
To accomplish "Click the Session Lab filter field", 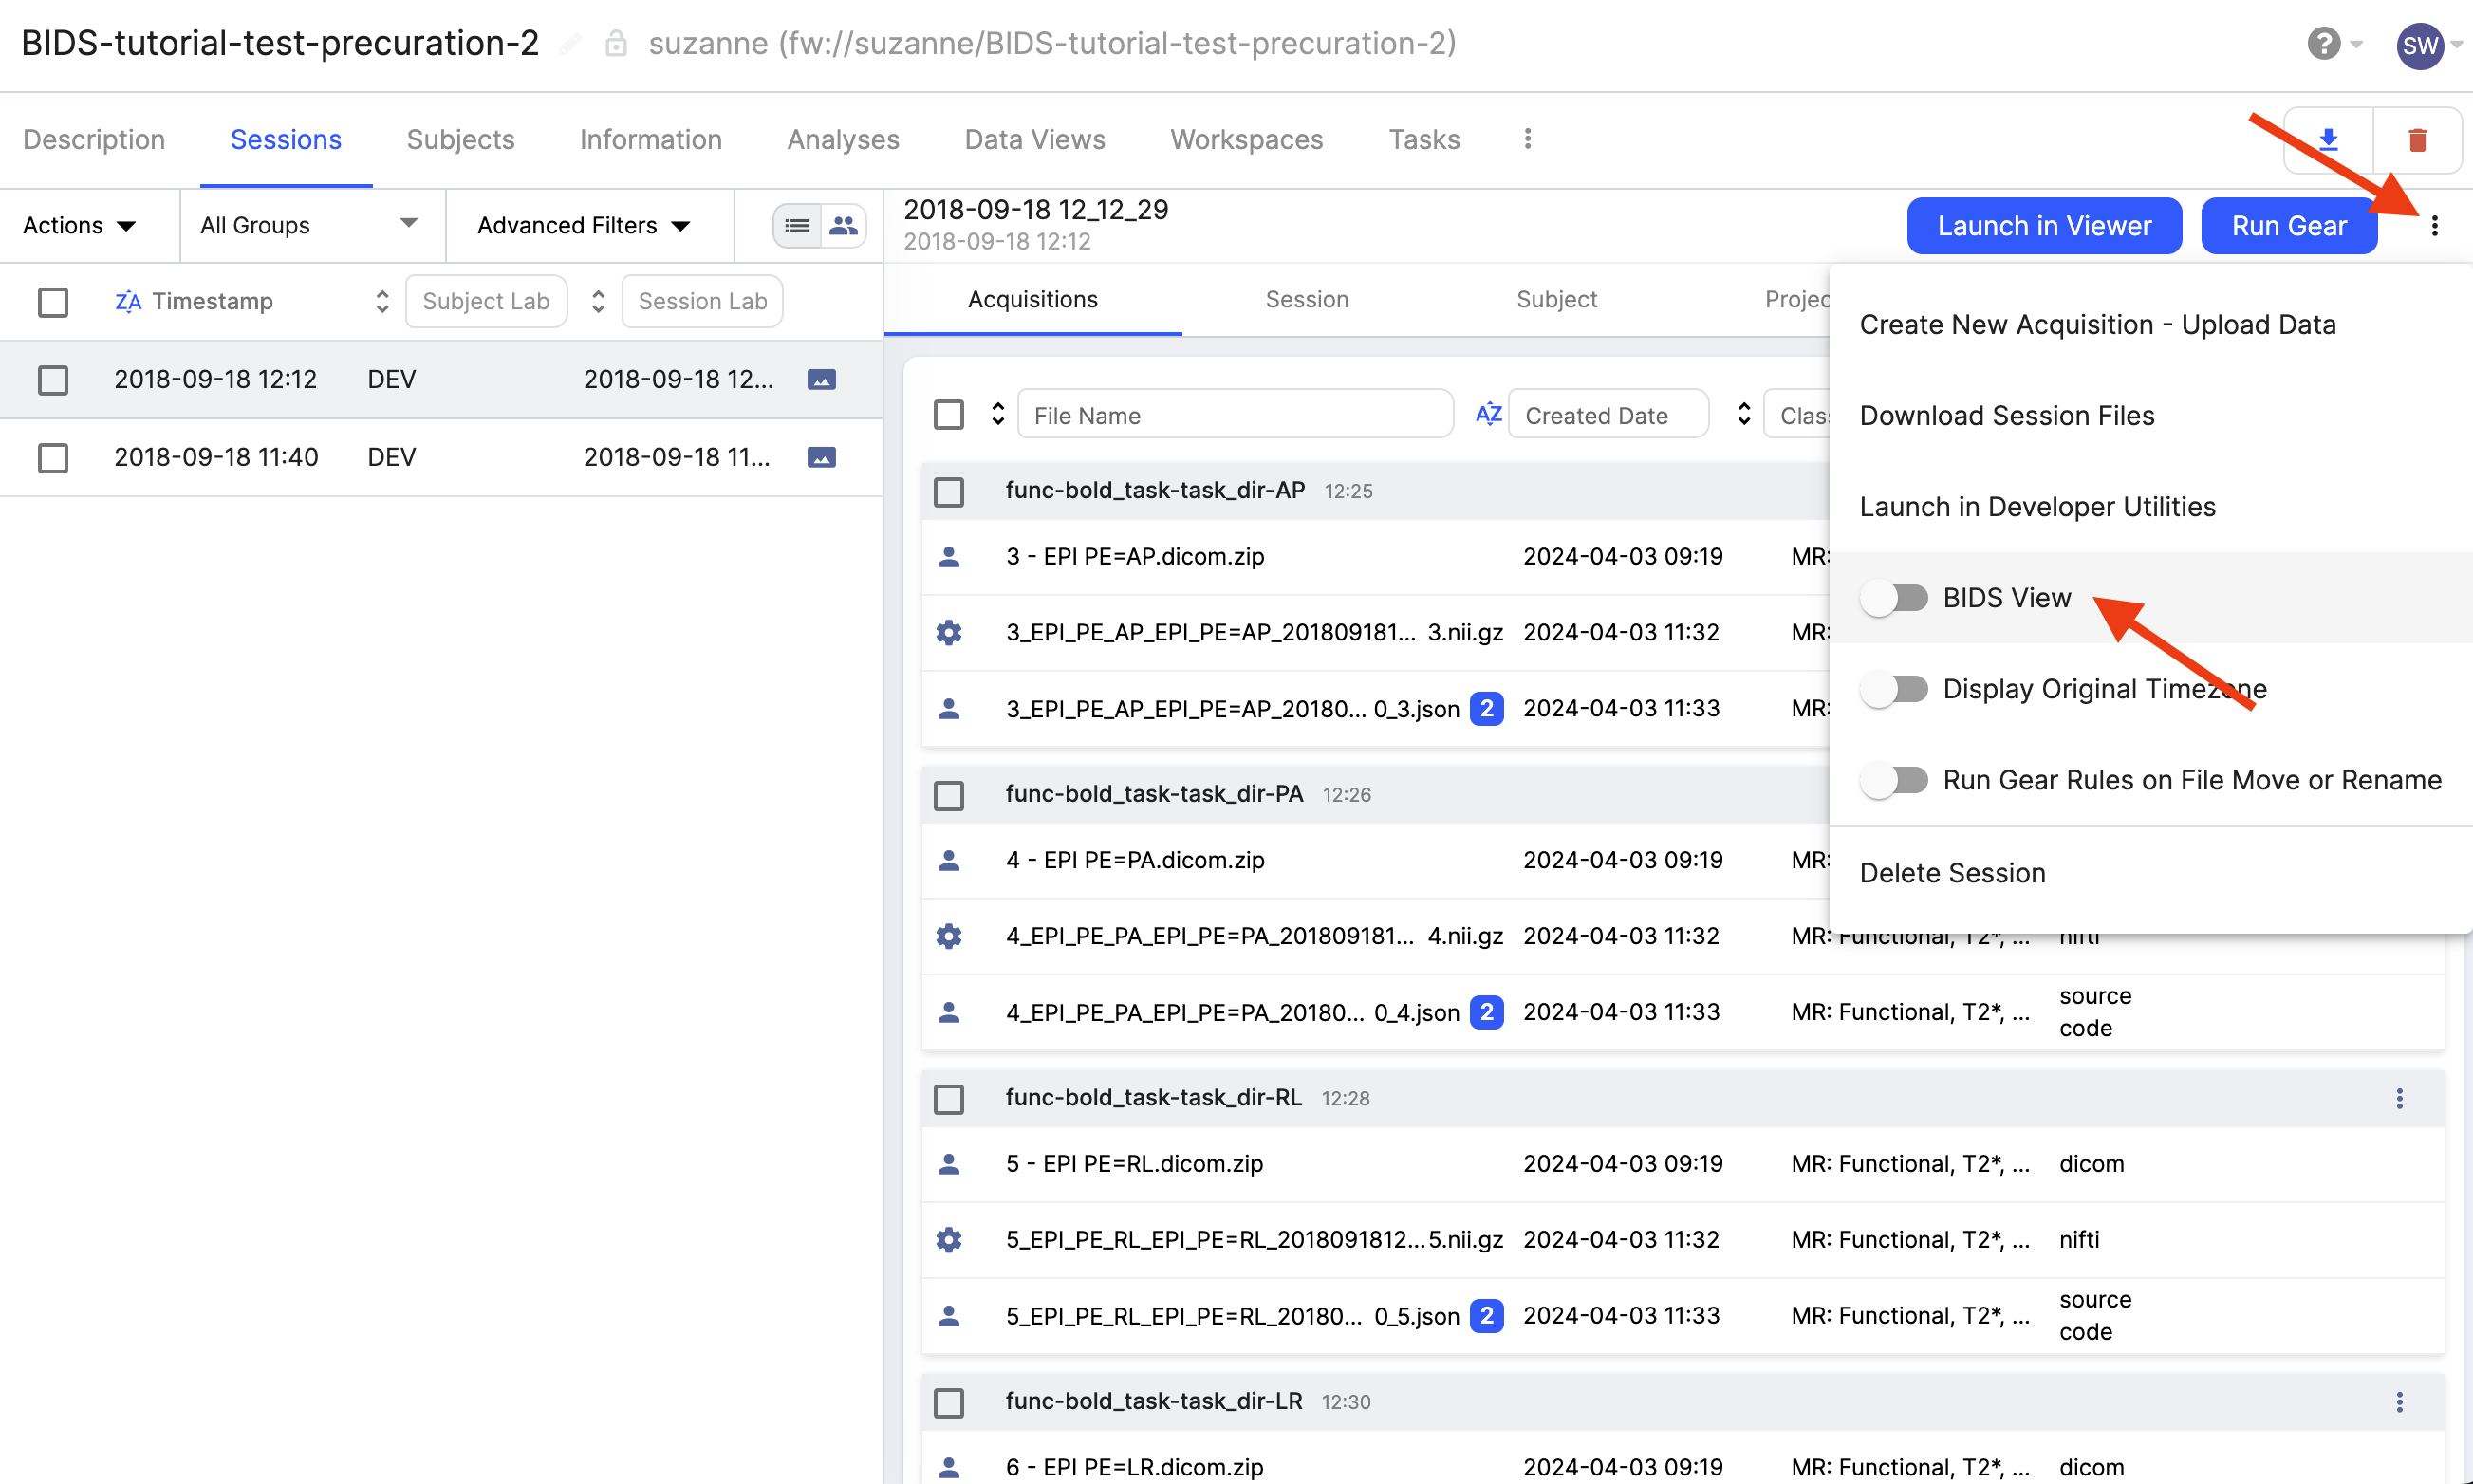I will 702,302.
